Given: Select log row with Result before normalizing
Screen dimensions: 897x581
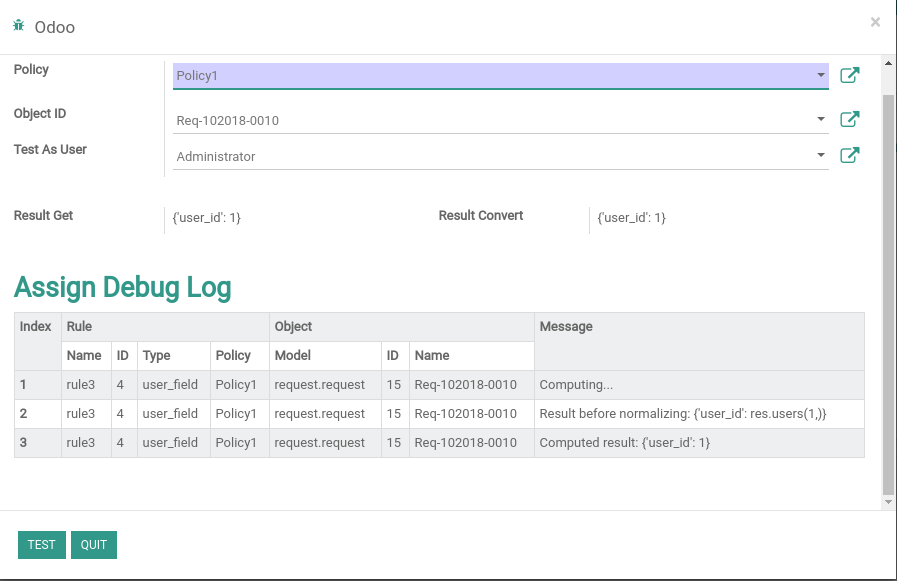Looking at the screenshot, I should (439, 414).
